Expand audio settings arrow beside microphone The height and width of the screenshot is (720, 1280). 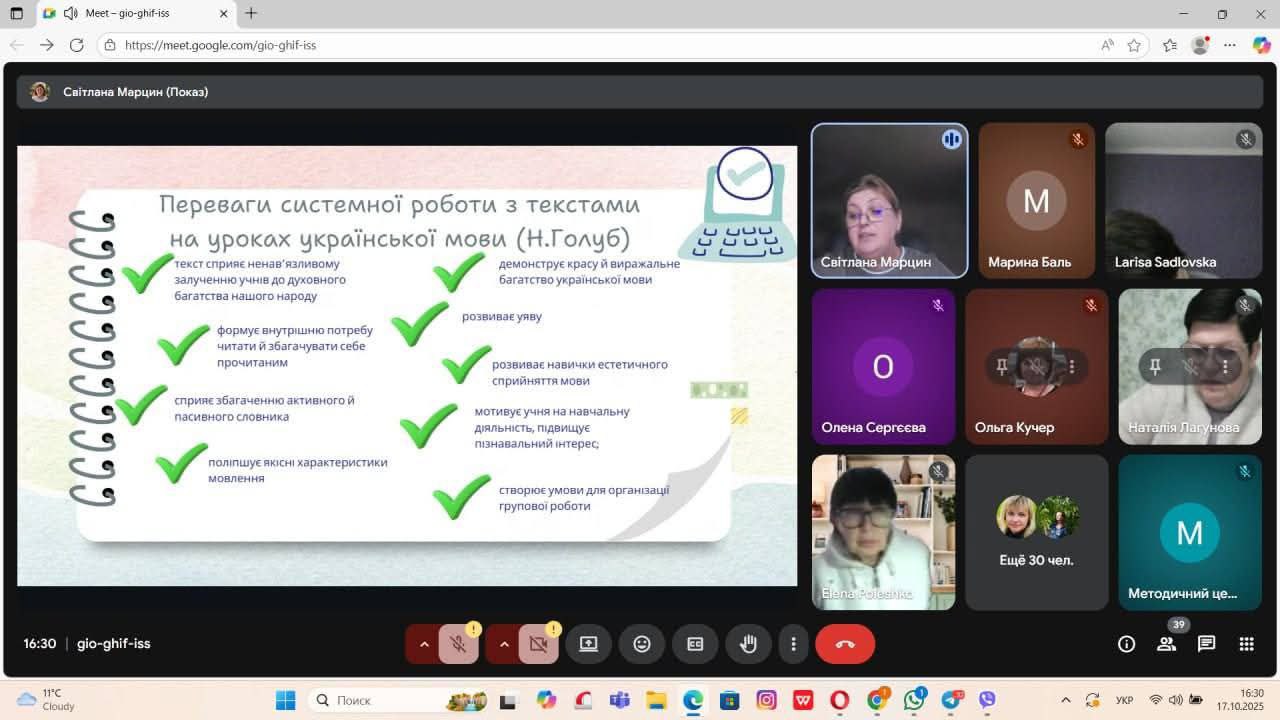click(424, 644)
